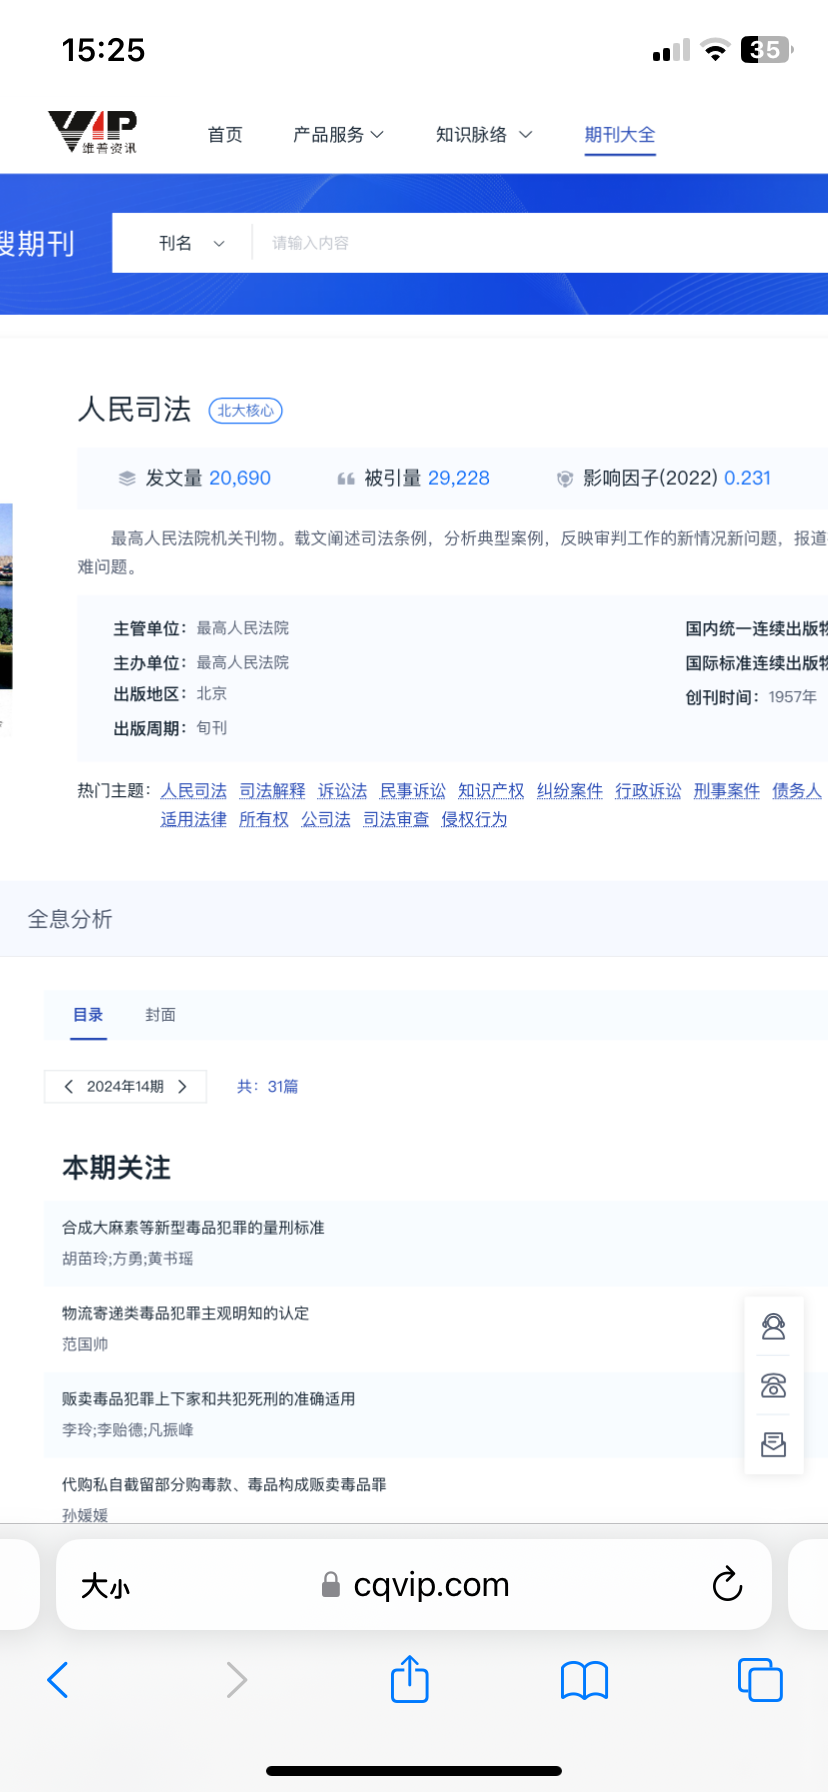Open the 首页 menu item
The height and width of the screenshot is (1792, 828).
[225, 135]
